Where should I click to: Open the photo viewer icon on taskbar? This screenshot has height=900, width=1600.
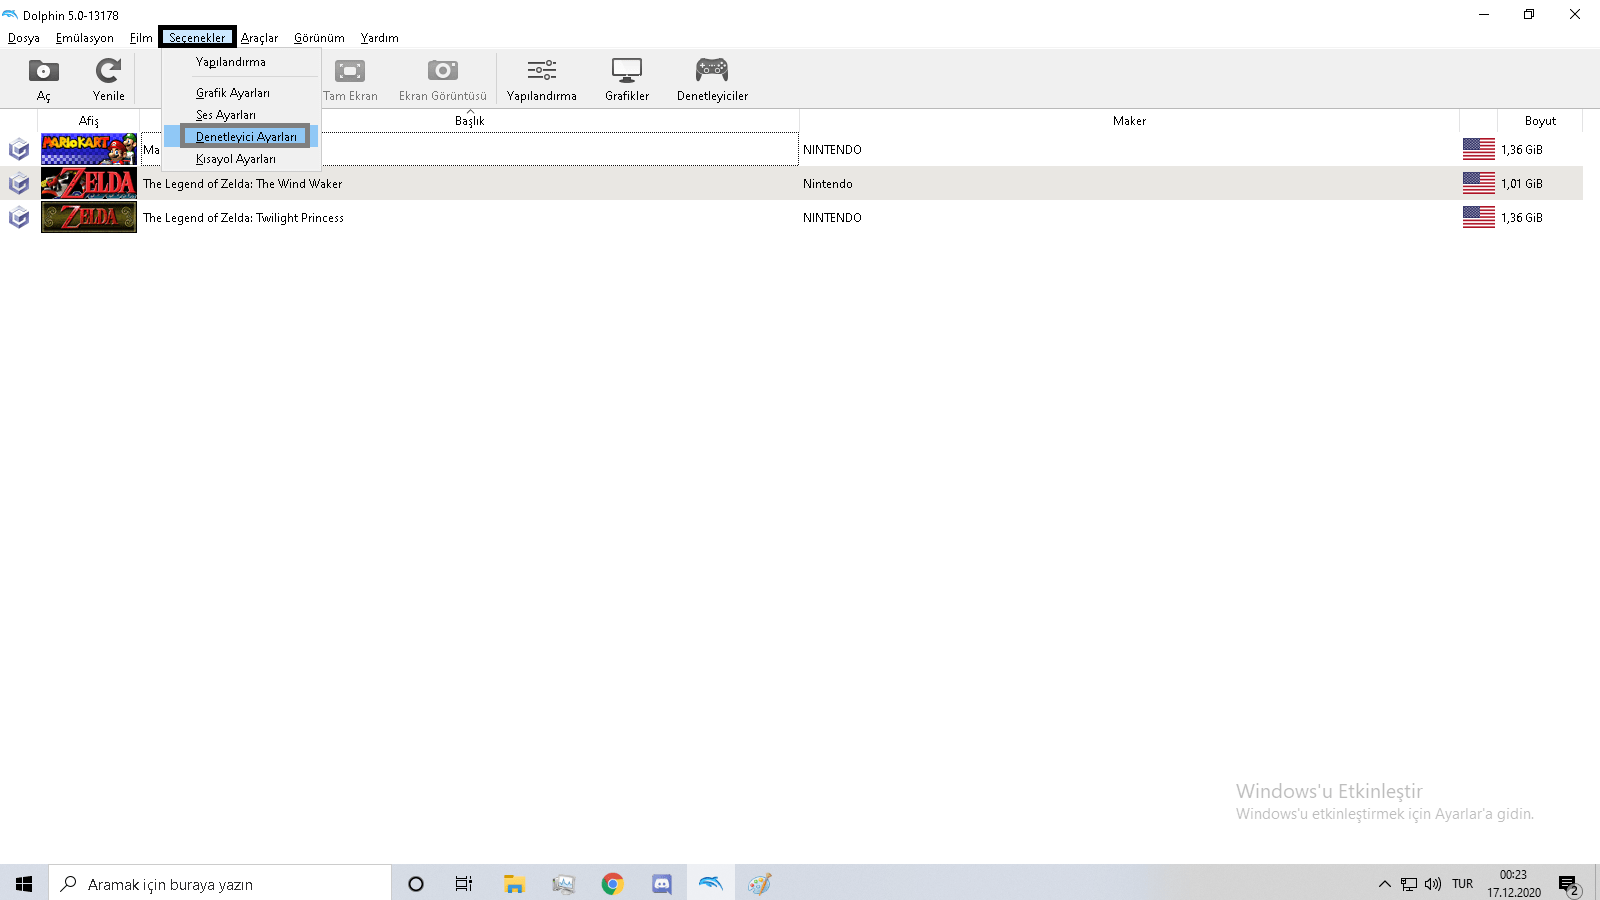click(563, 883)
